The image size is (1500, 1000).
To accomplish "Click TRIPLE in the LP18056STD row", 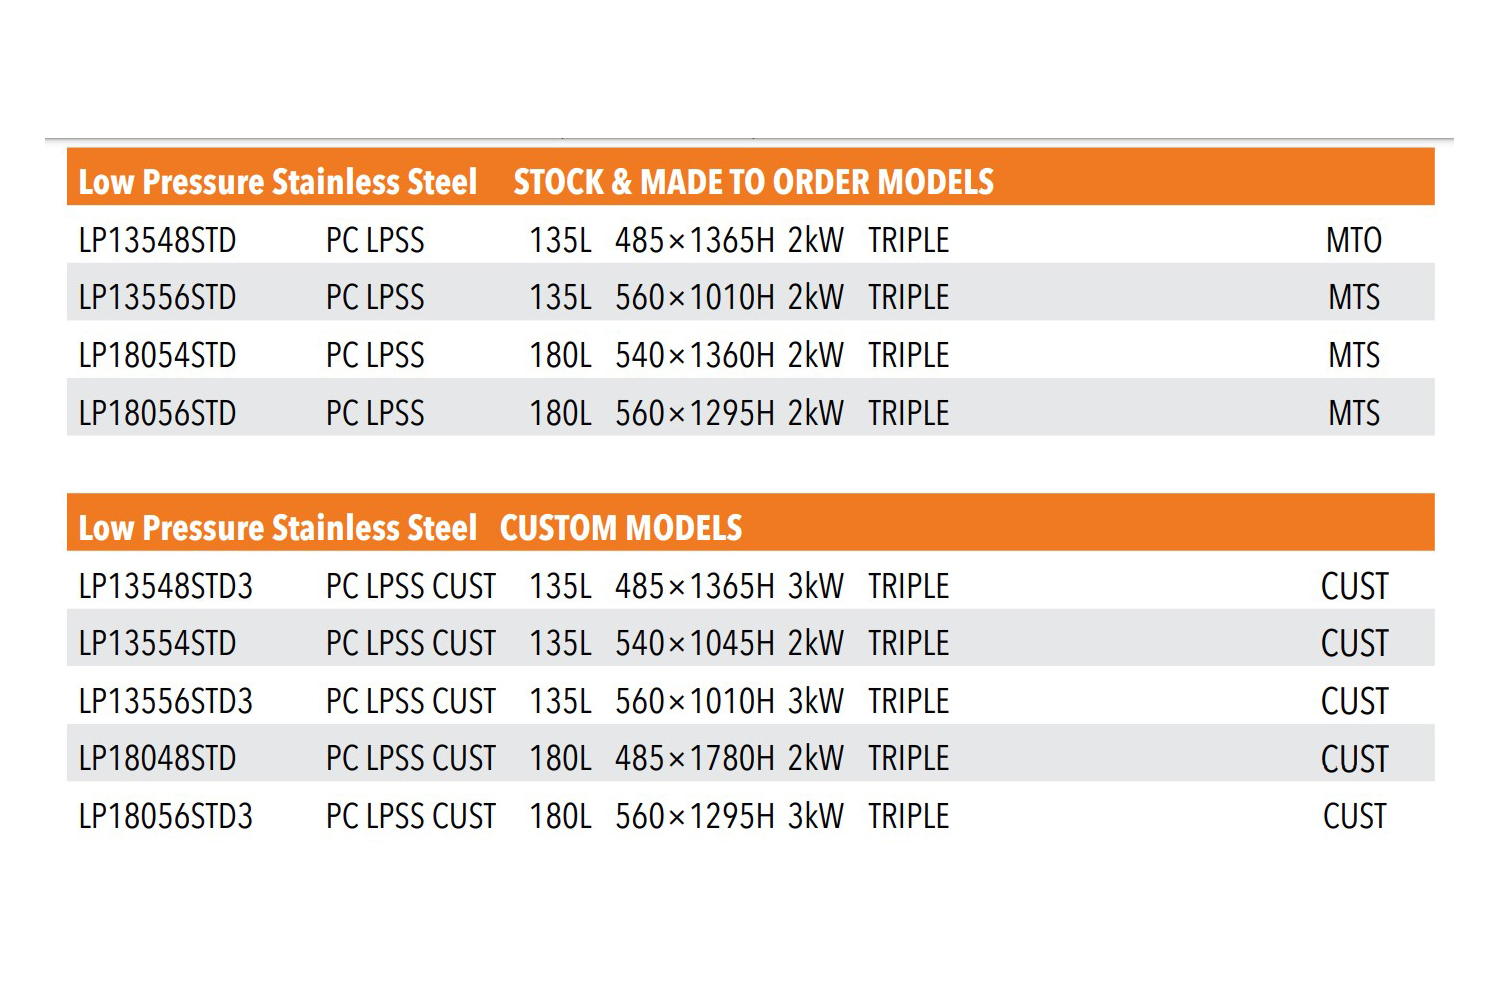I will [908, 413].
